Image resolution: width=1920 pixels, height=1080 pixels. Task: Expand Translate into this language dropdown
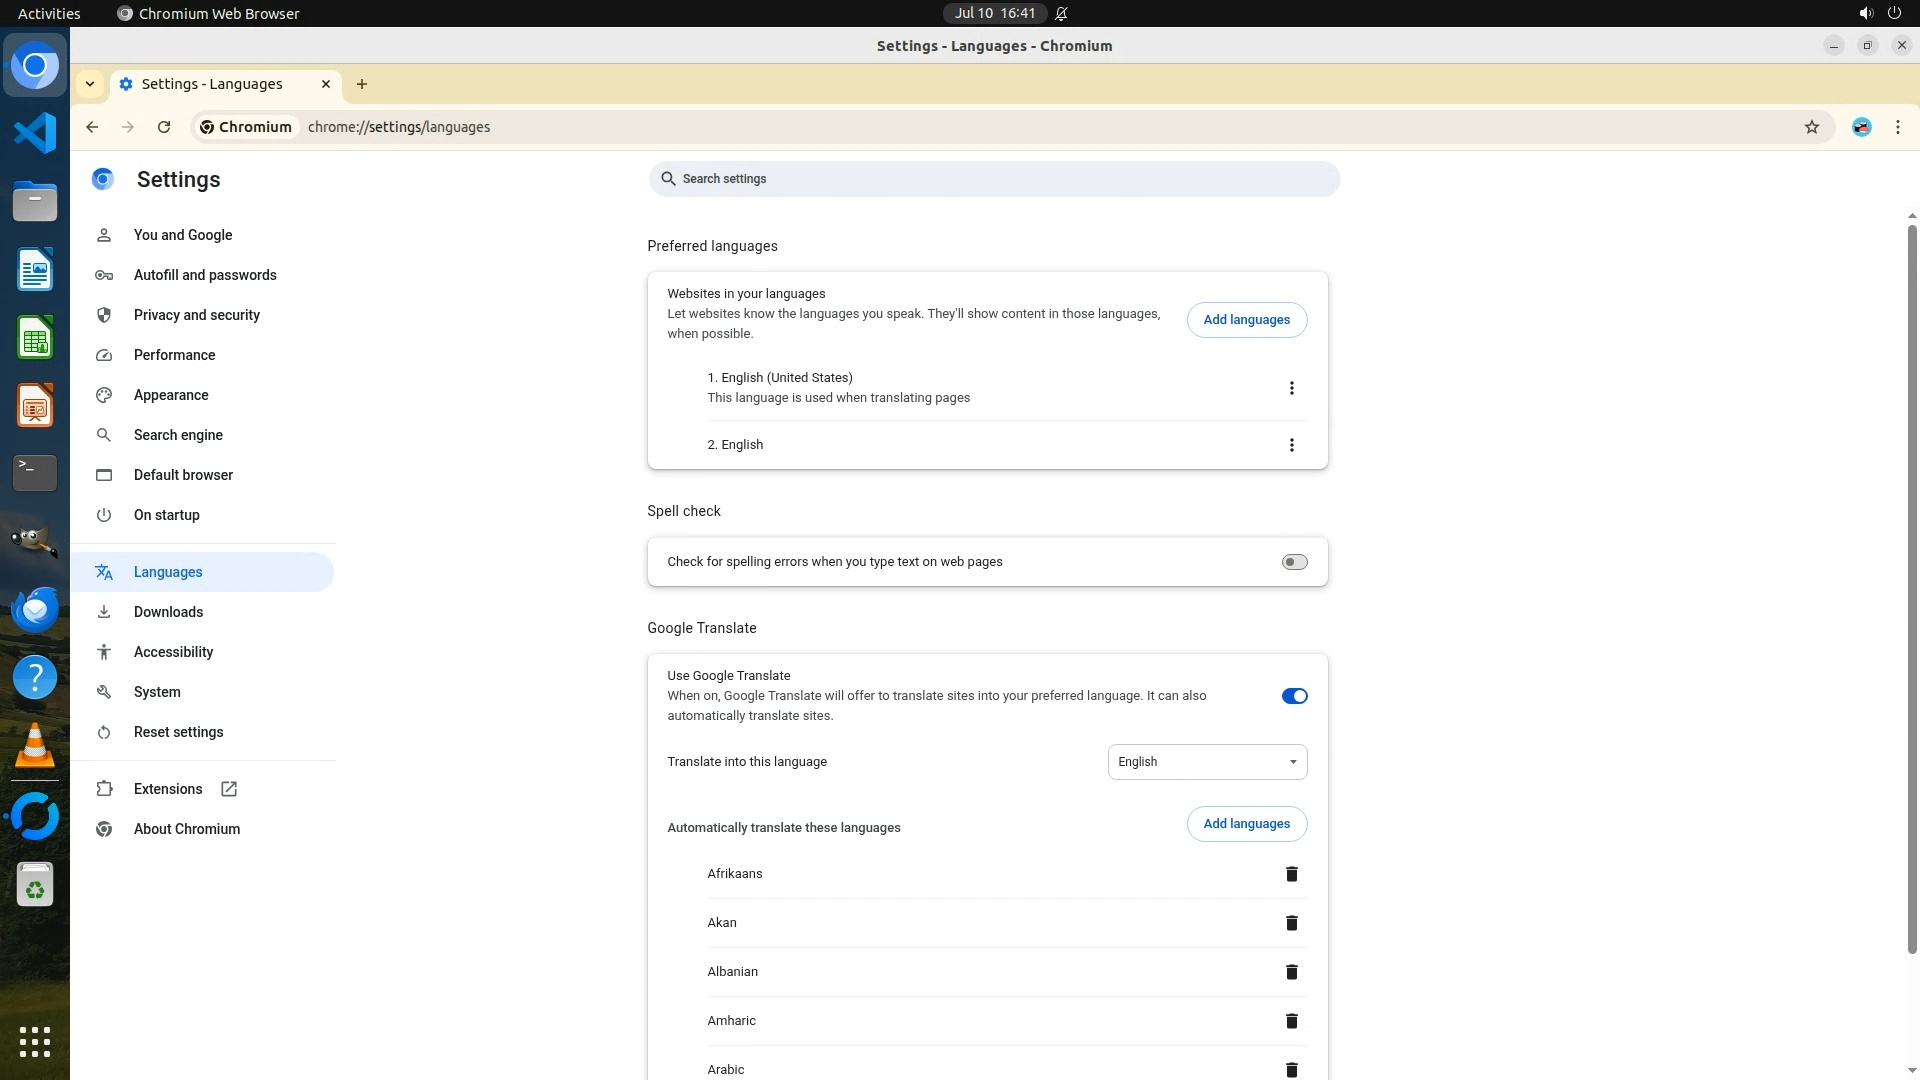[1206, 762]
